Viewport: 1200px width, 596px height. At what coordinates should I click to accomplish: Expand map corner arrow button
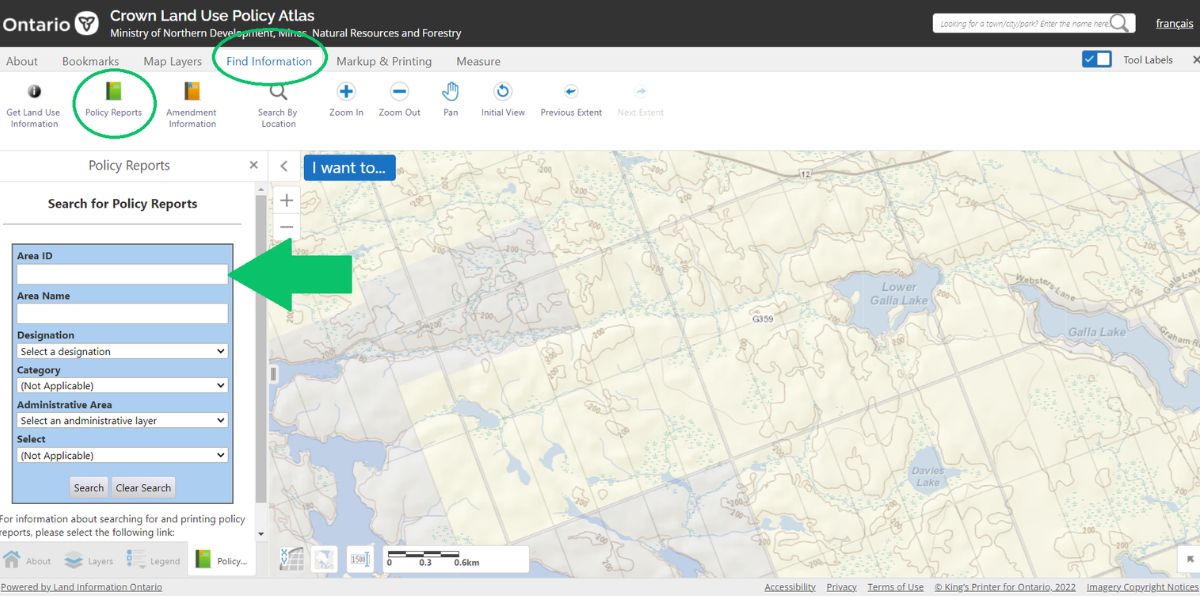(x=1190, y=559)
